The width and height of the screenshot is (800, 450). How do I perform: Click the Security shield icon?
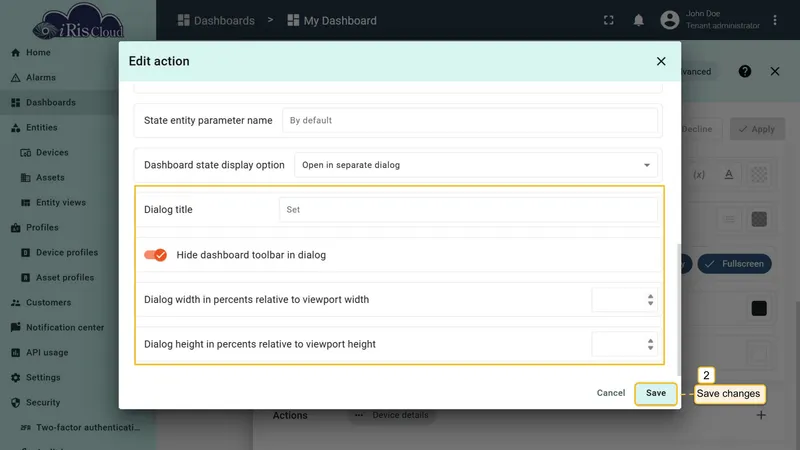click(15, 403)
